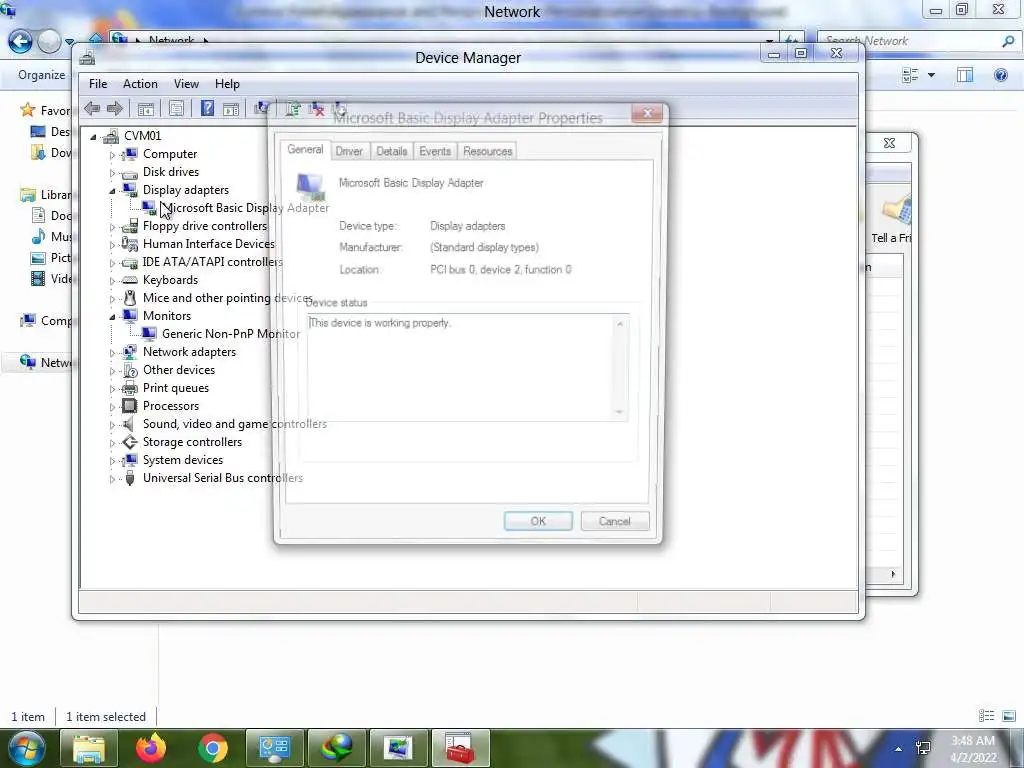
Task: Click the Uninstall device toolbar icon with red X
Action: 317,108
